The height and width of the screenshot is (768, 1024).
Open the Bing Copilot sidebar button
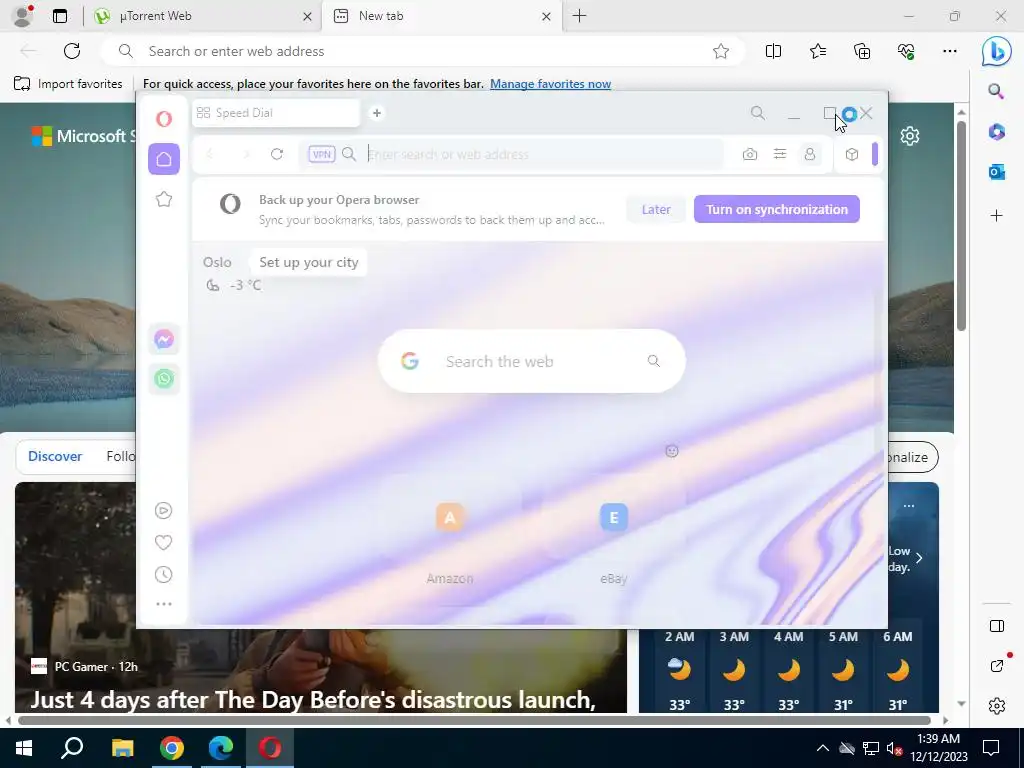(997, 52)
